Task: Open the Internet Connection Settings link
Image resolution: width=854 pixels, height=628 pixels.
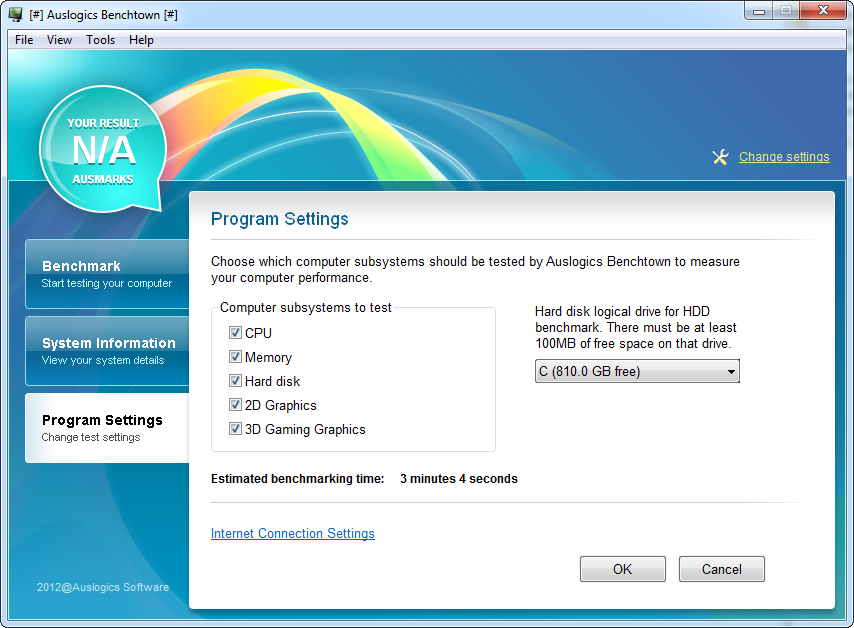Action: 292,534
